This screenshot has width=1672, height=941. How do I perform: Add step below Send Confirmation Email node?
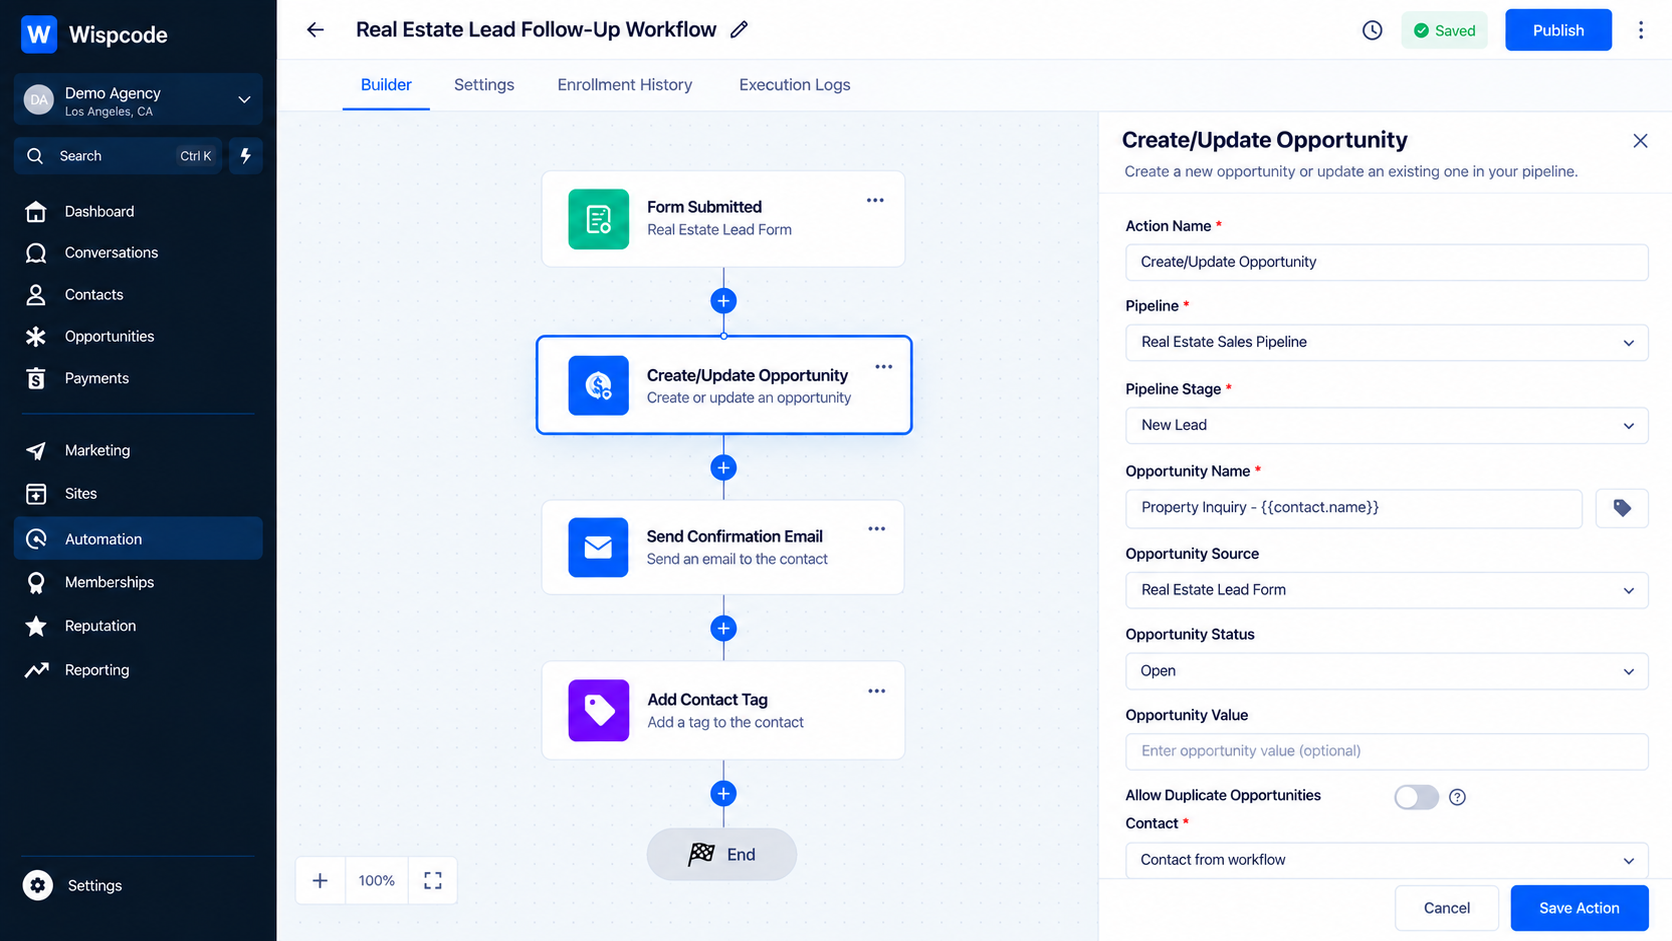point(723,628)
